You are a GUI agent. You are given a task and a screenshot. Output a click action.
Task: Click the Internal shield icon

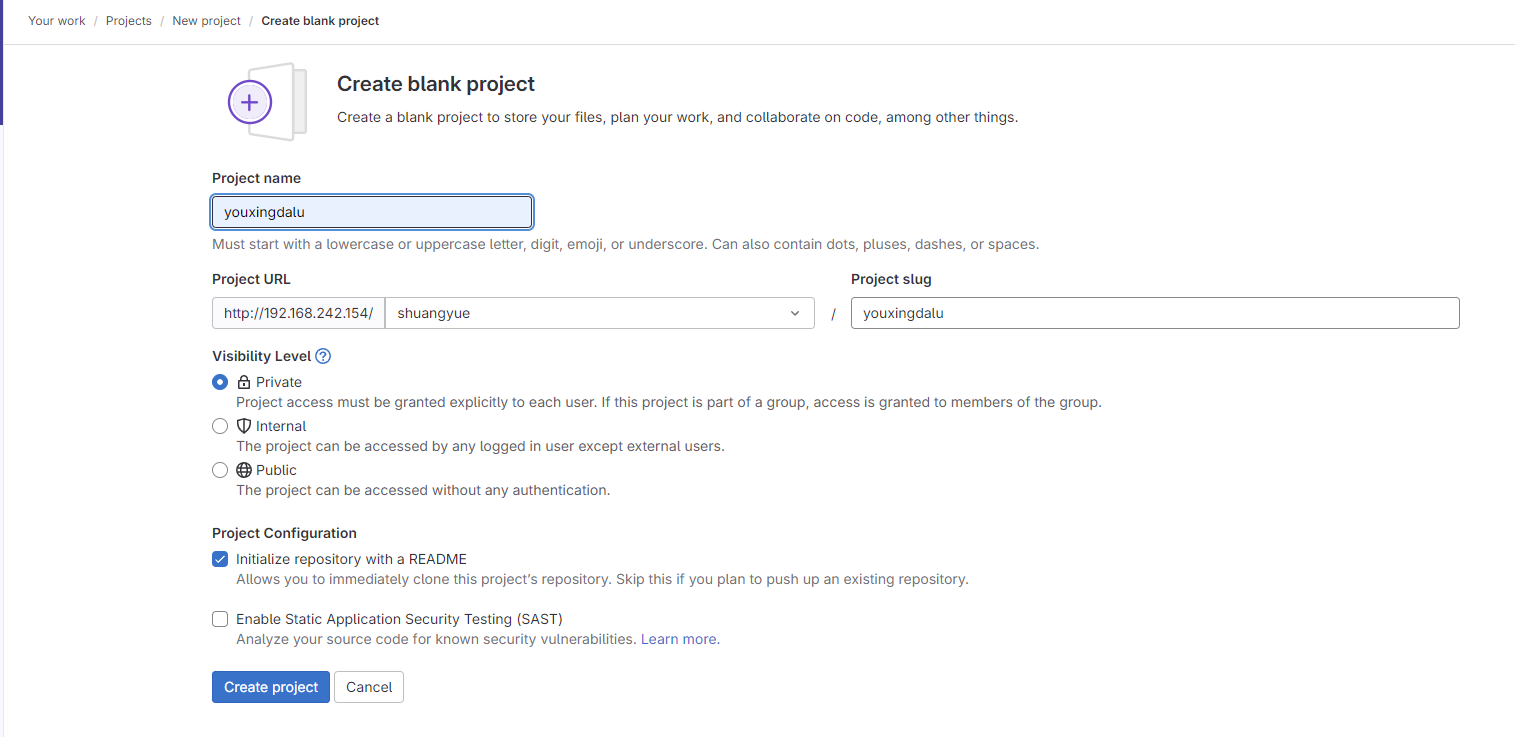(244, 426)
